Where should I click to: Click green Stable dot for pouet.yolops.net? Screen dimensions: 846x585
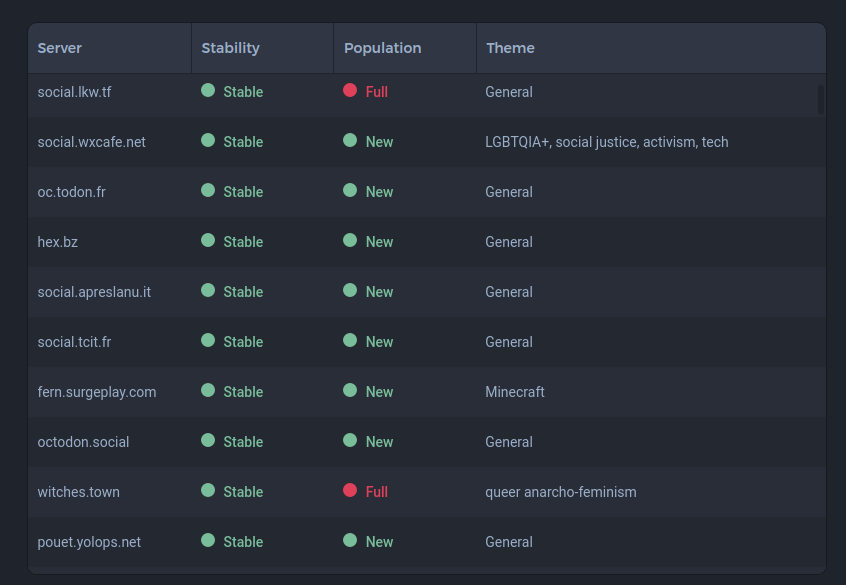coord(208,540)
